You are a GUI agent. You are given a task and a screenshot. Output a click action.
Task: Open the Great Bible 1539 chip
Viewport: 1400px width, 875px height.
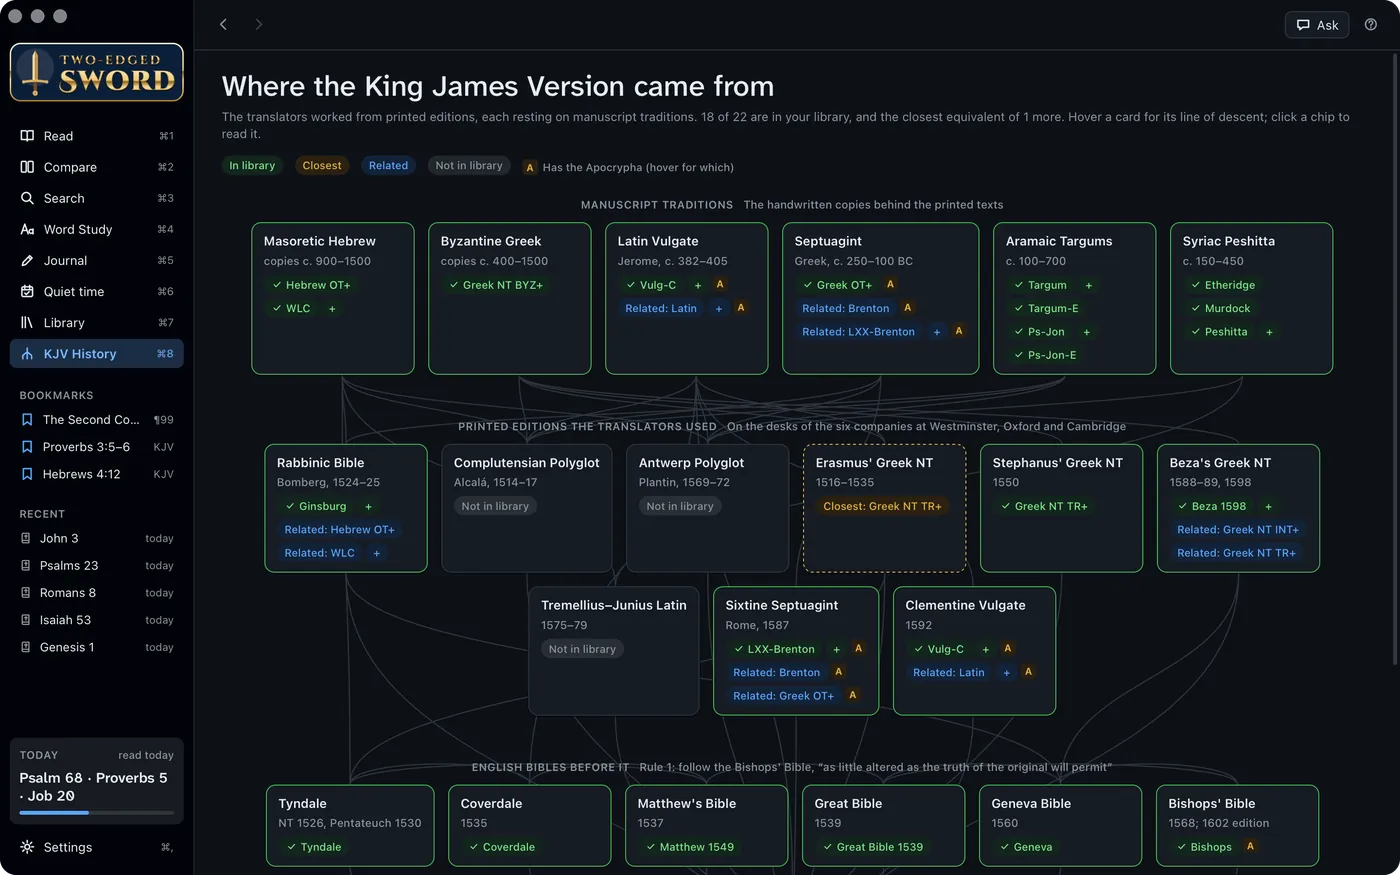873,847
